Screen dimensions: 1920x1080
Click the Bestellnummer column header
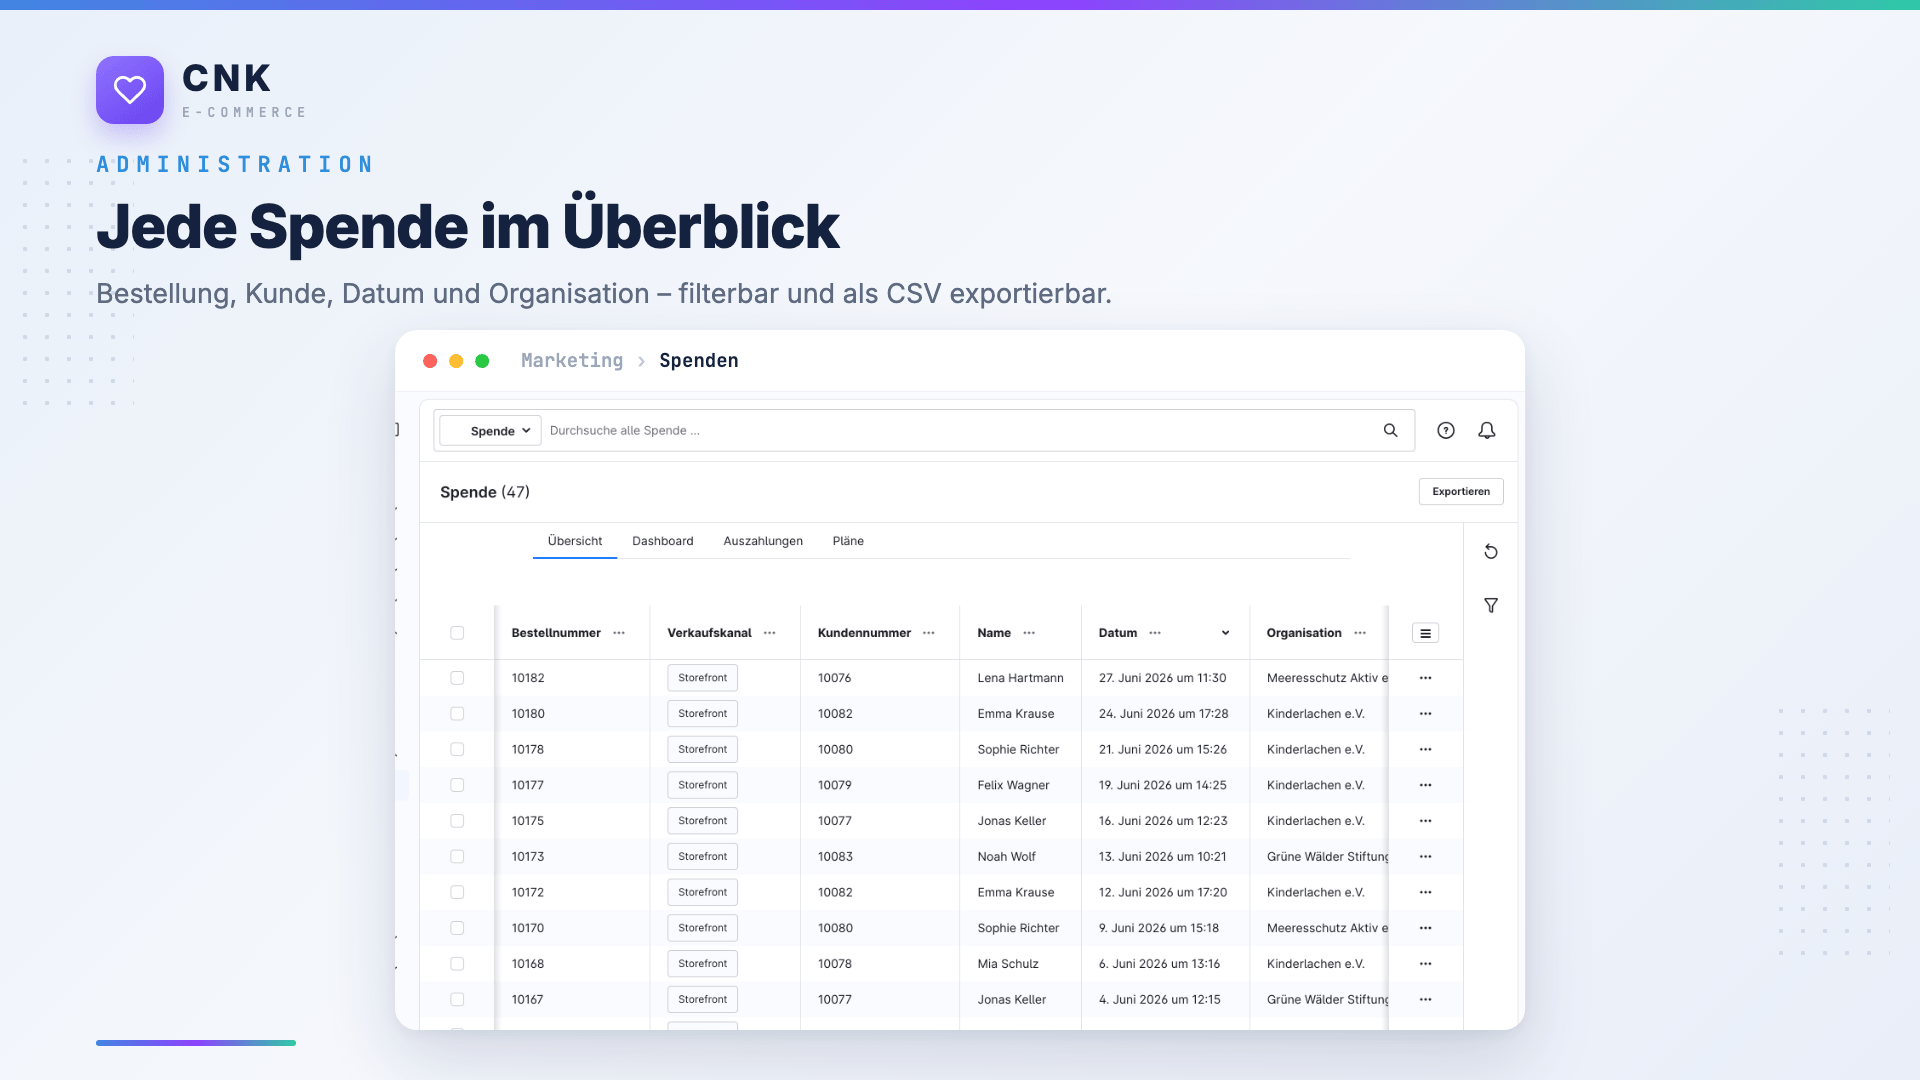click(x=556, y=633)
